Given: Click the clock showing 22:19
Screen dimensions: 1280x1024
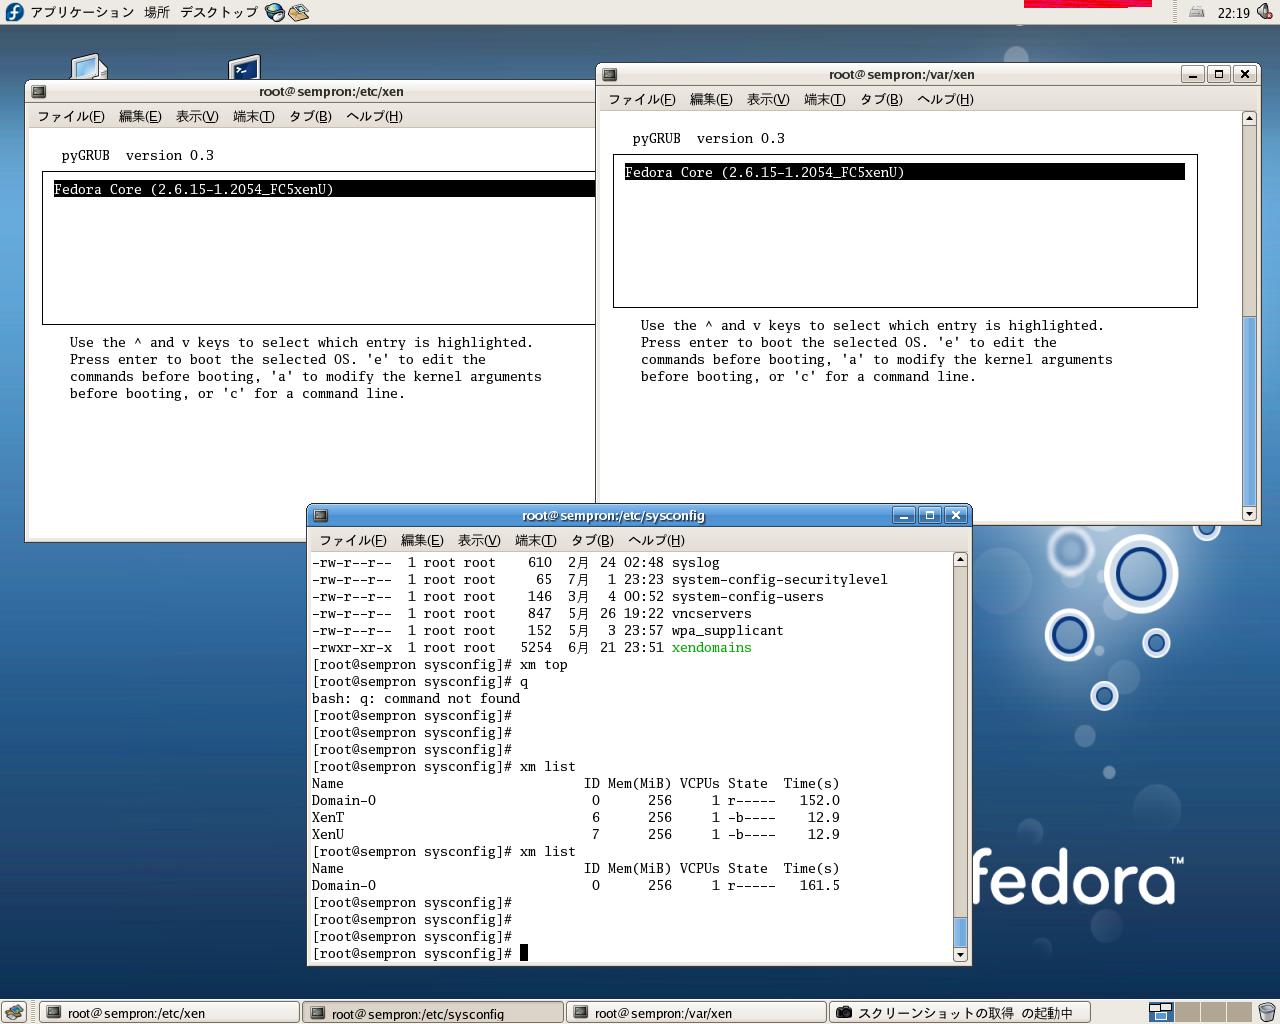Looking at the screenshot, I should pyautogui.click(x=1234, y=13).
